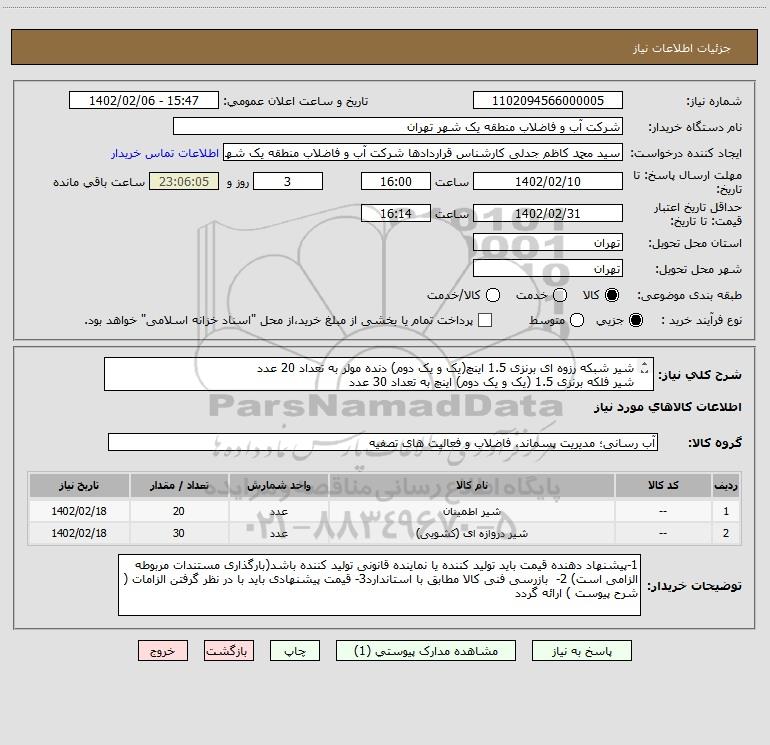Click the days remaining field showing 3

288,181
